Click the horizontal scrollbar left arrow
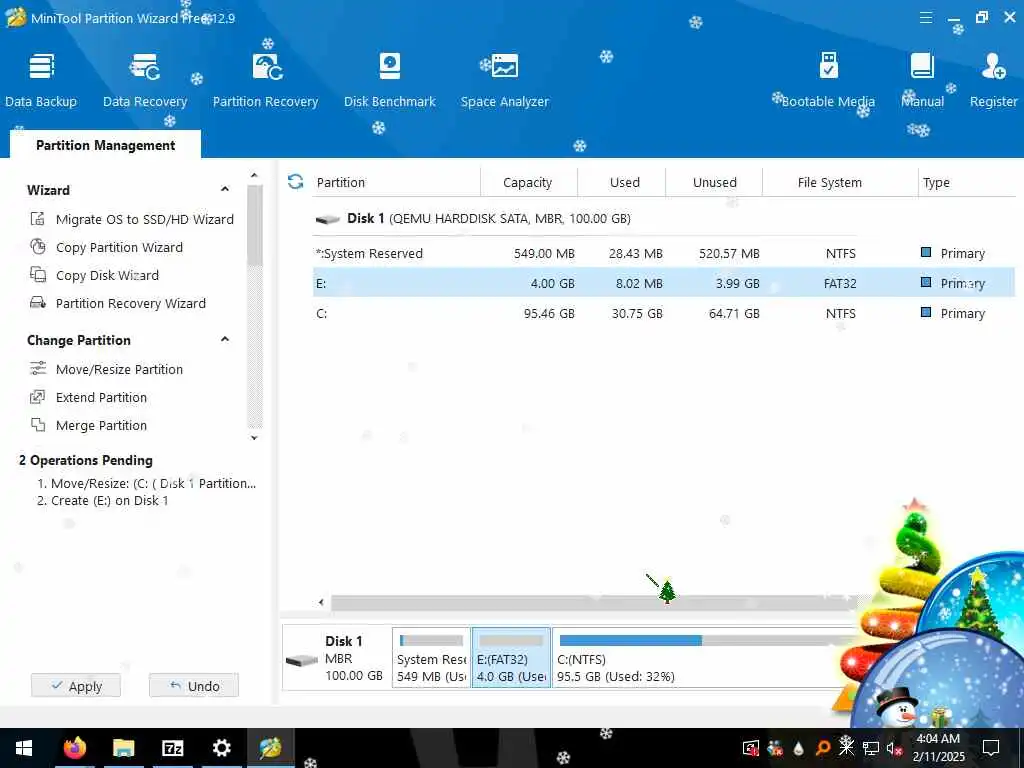 (321, 602)
